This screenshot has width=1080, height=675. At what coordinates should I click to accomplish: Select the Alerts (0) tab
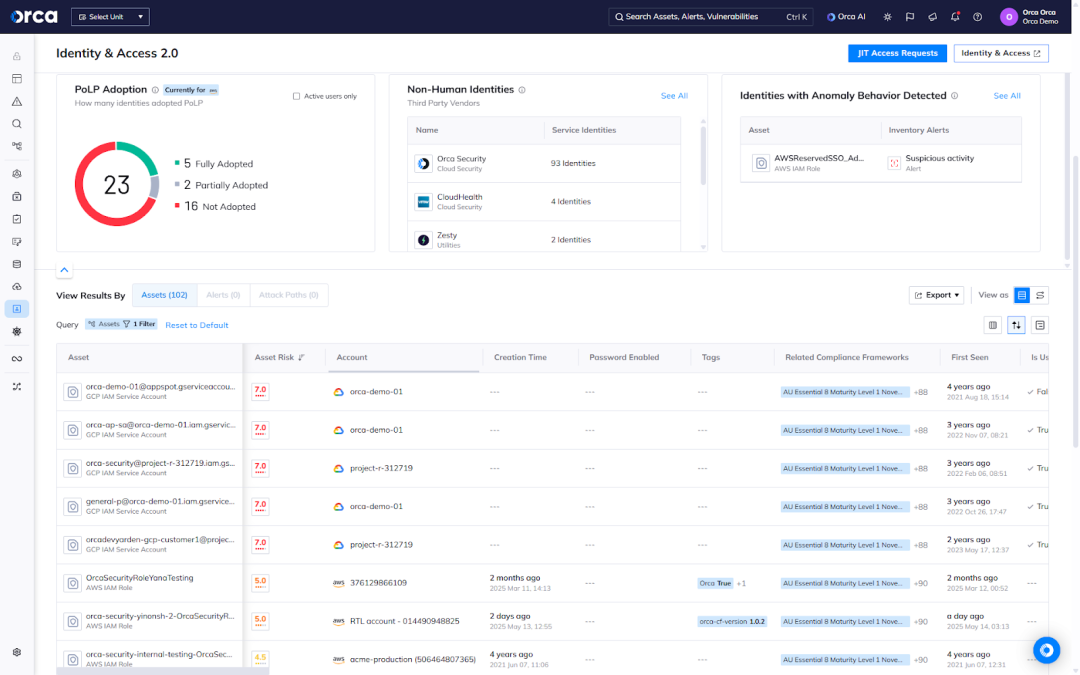click(223, 295)
